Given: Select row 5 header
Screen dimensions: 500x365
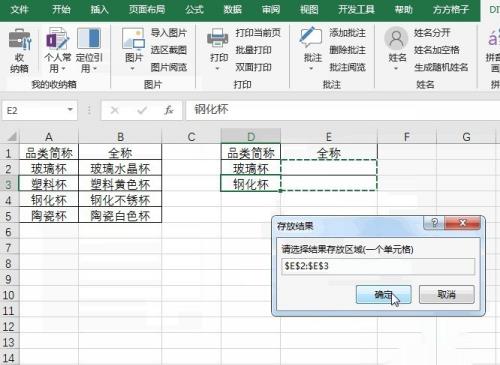Looking at the screenshot, I should click(x=9, y=216).
